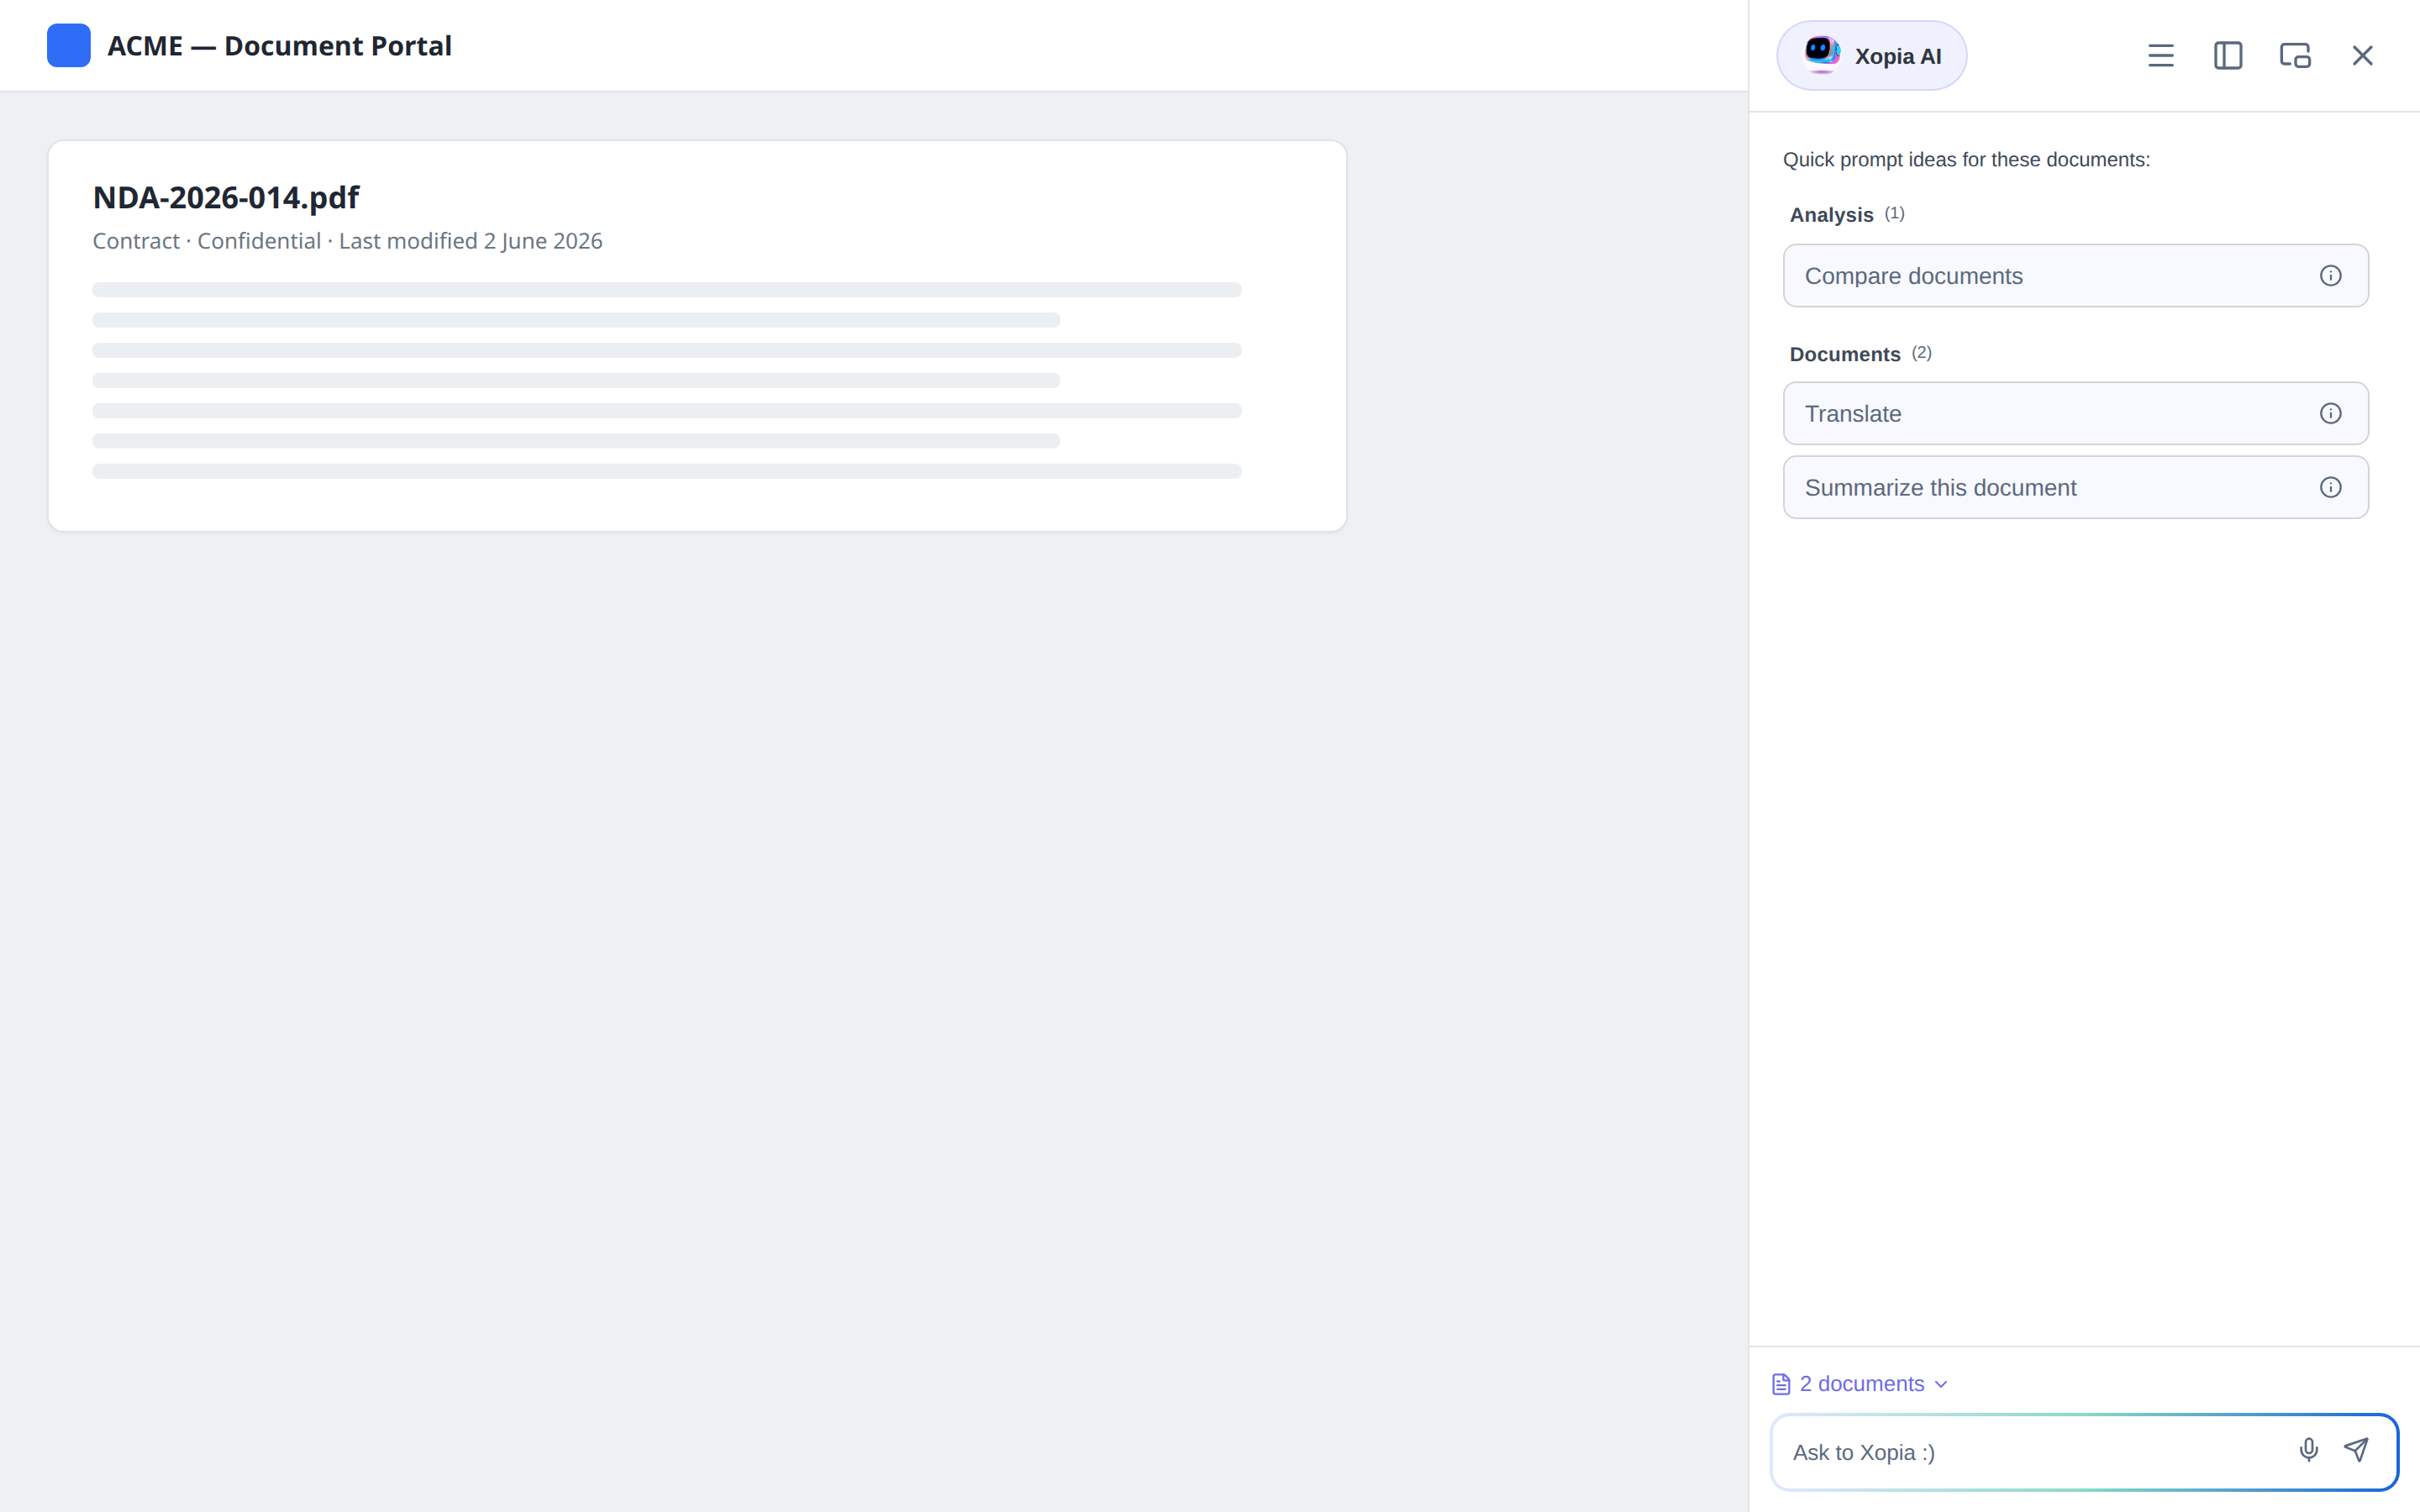This screenshot has height=1512, width=2420.
Task: Click the Xopia AI title pill
Action: (1871, 56)
